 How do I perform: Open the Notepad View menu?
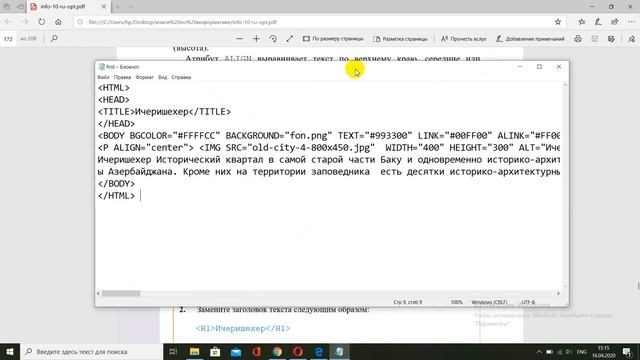pyautogui.click(x=162, y=77)
